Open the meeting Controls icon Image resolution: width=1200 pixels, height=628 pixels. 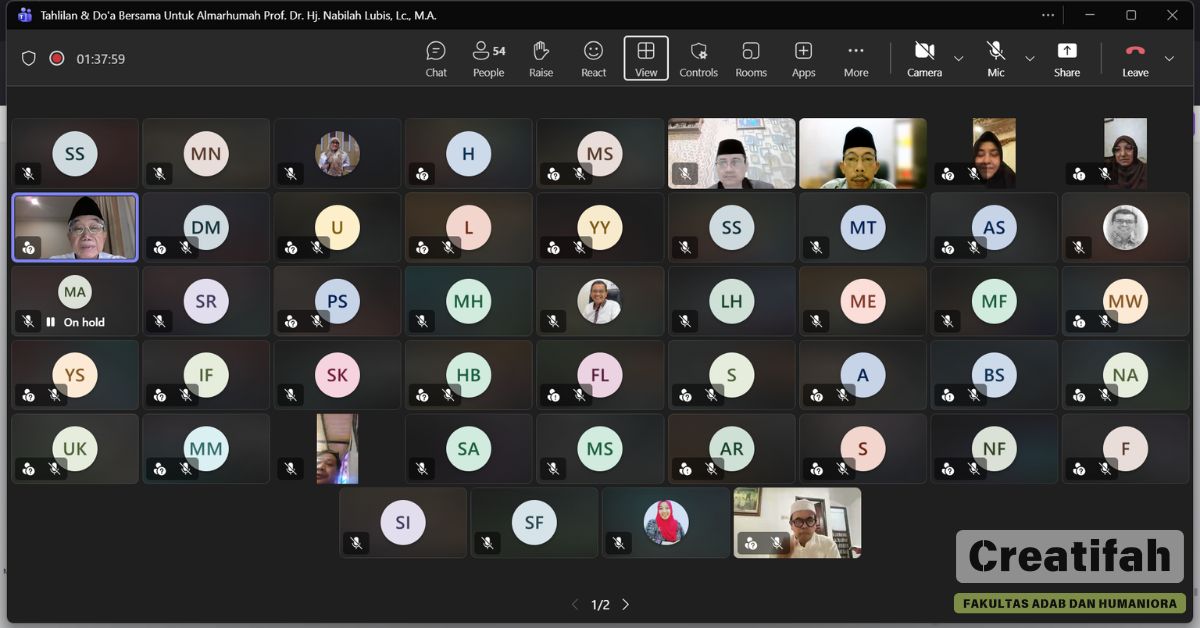tap(698, 58)
